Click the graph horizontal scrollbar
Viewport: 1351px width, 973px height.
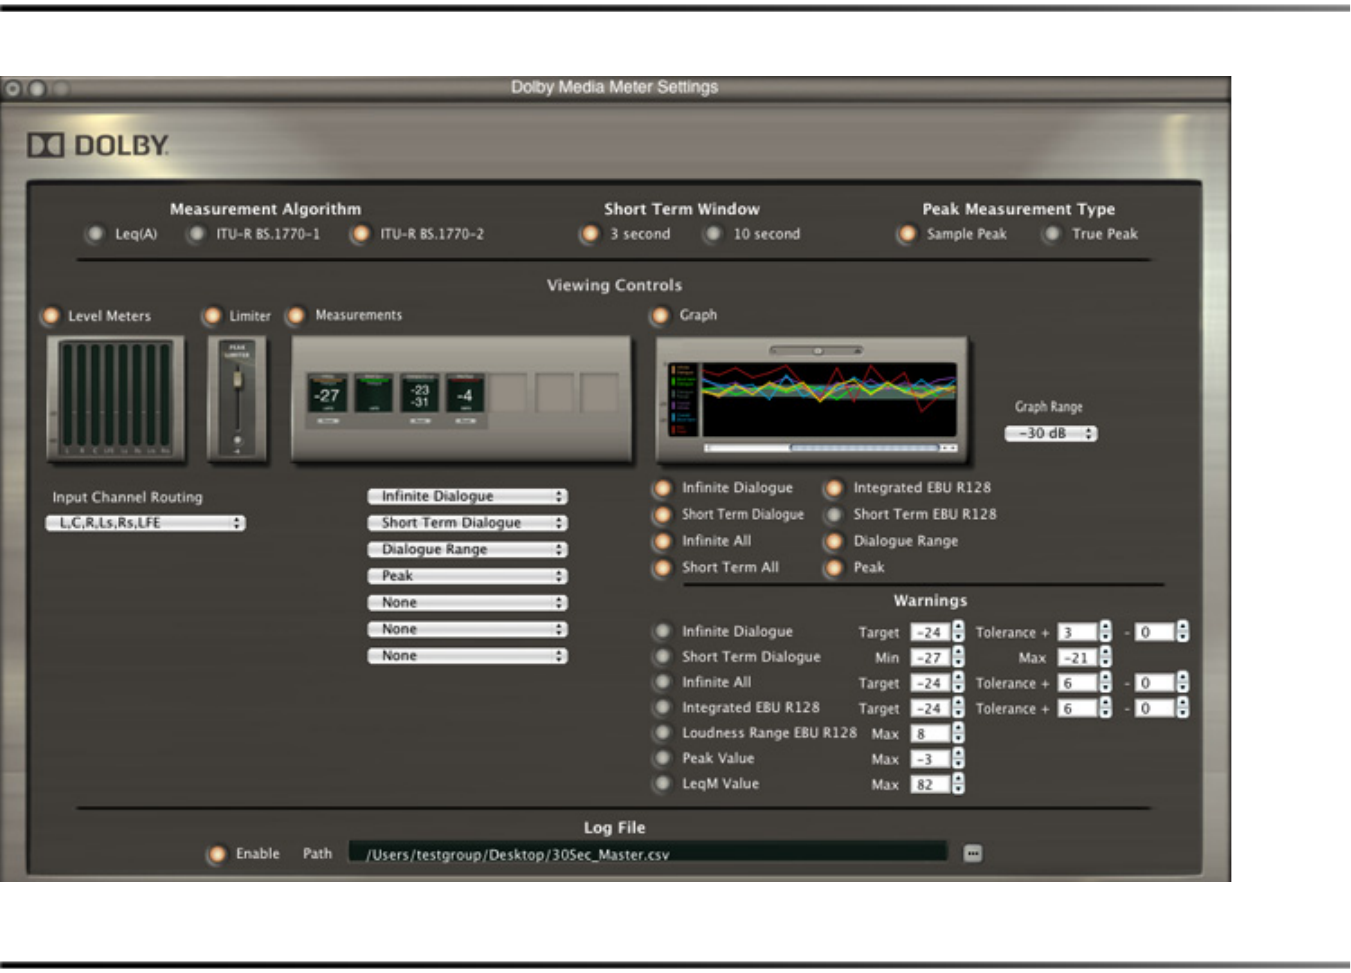click(831, 448)
